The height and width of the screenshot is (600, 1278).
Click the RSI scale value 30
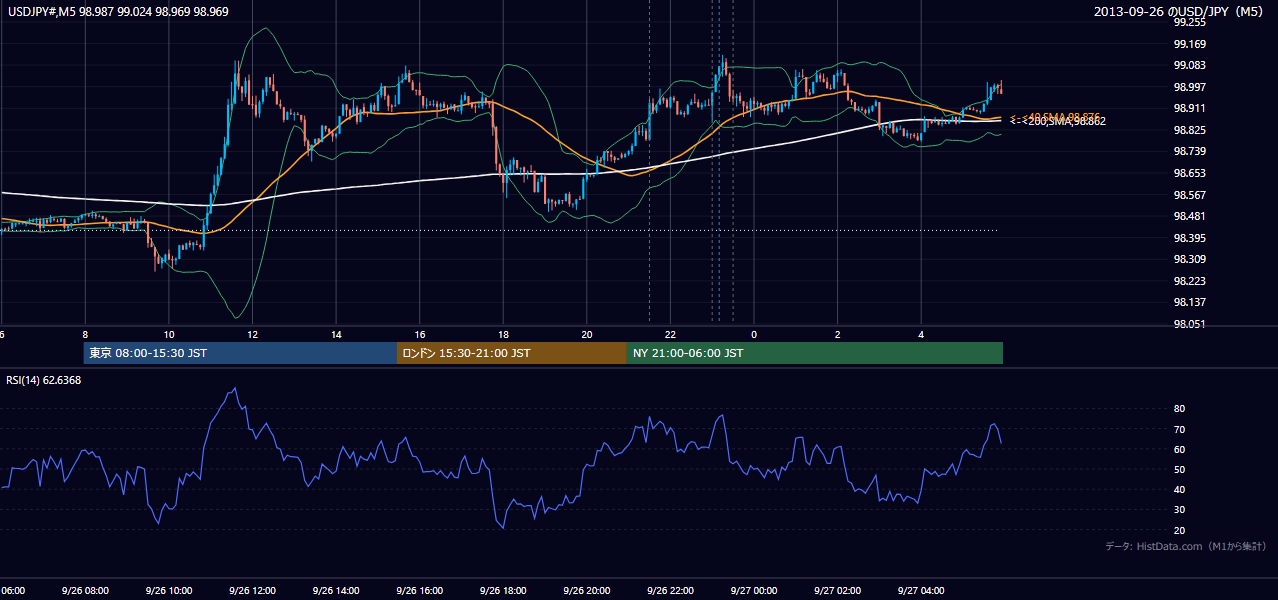click(x=1180, y=510)
